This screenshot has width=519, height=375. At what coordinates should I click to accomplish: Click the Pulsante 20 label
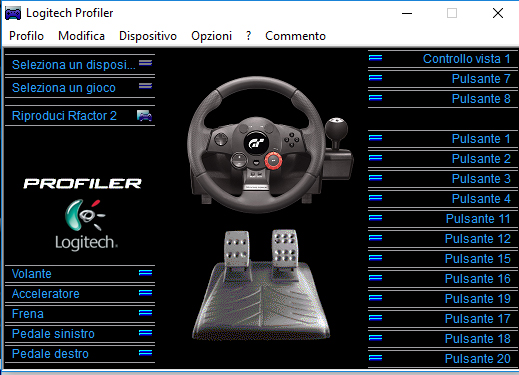coord(478,359)
